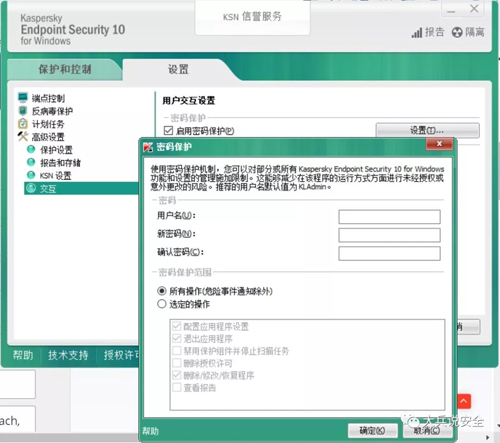Viewport: 500px width, 443px height.
Task: Open the 隔离 quarantine icon
Action: click(457, 32)
